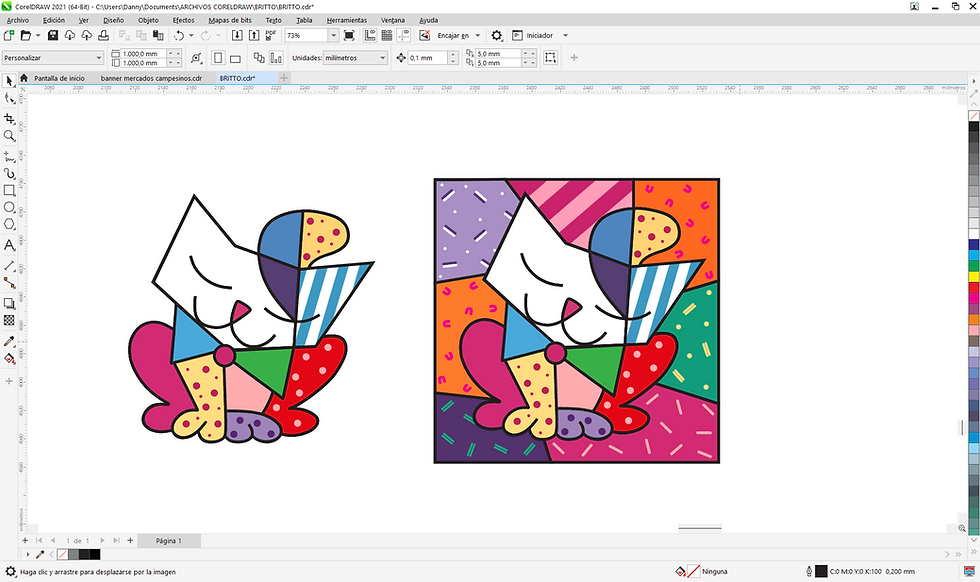Screen dimensions: 980x582
Task: Set page orientation to landscape
Action: [x=235, y=58]
